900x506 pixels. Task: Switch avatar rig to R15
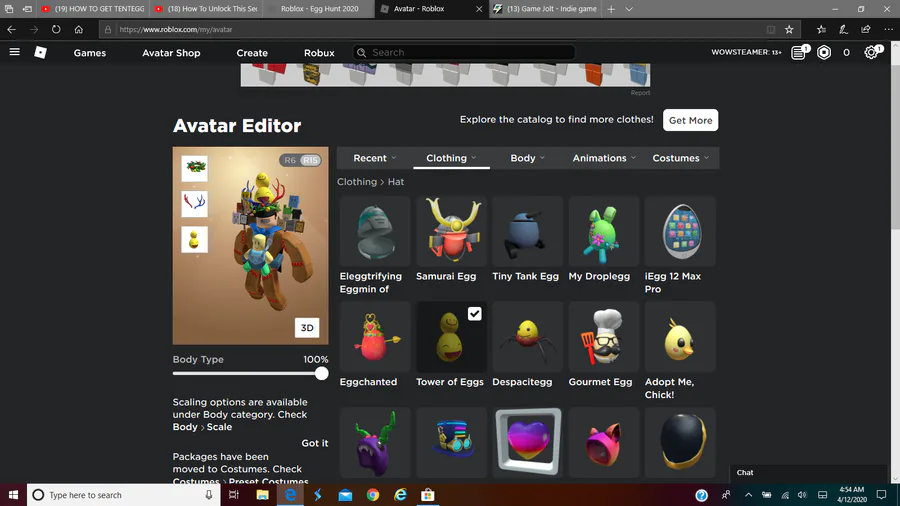[x=310, y=160]
